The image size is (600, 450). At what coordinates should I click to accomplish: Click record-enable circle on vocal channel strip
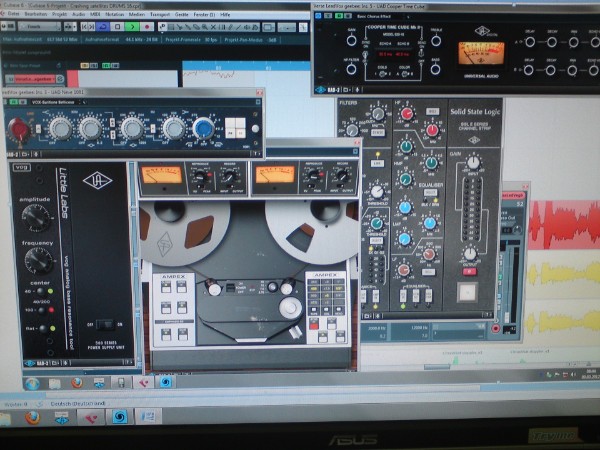tap(496, 328)
